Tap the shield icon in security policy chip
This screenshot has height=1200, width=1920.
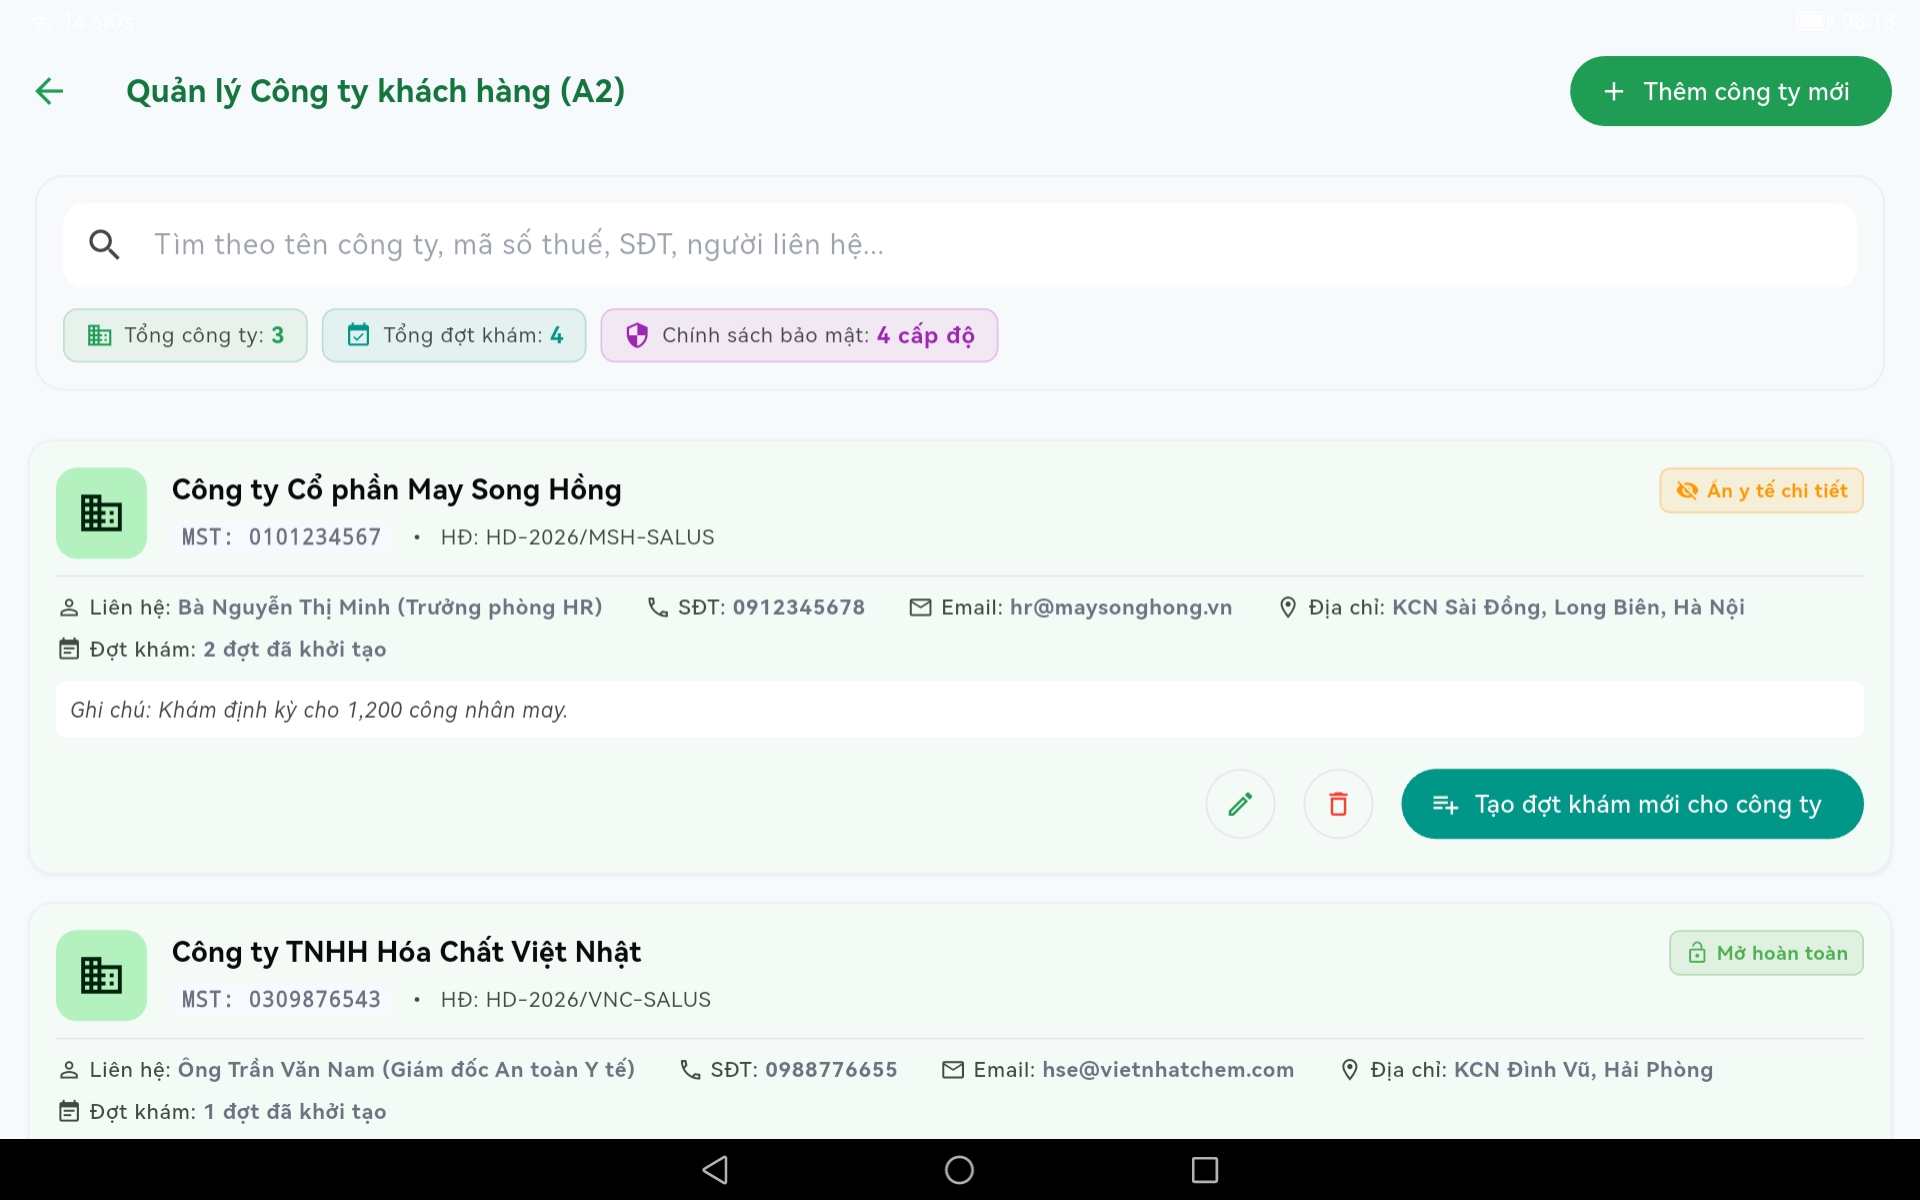(637, 335)
